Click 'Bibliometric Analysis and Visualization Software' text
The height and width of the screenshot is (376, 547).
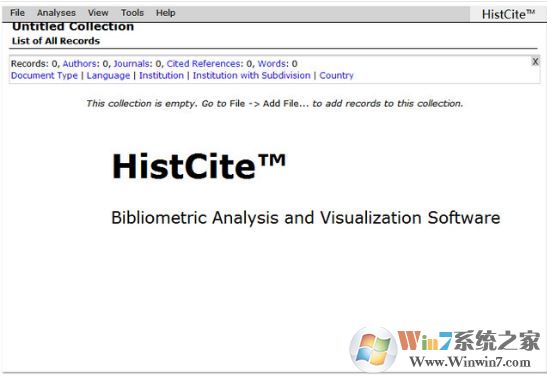(306, 218)
